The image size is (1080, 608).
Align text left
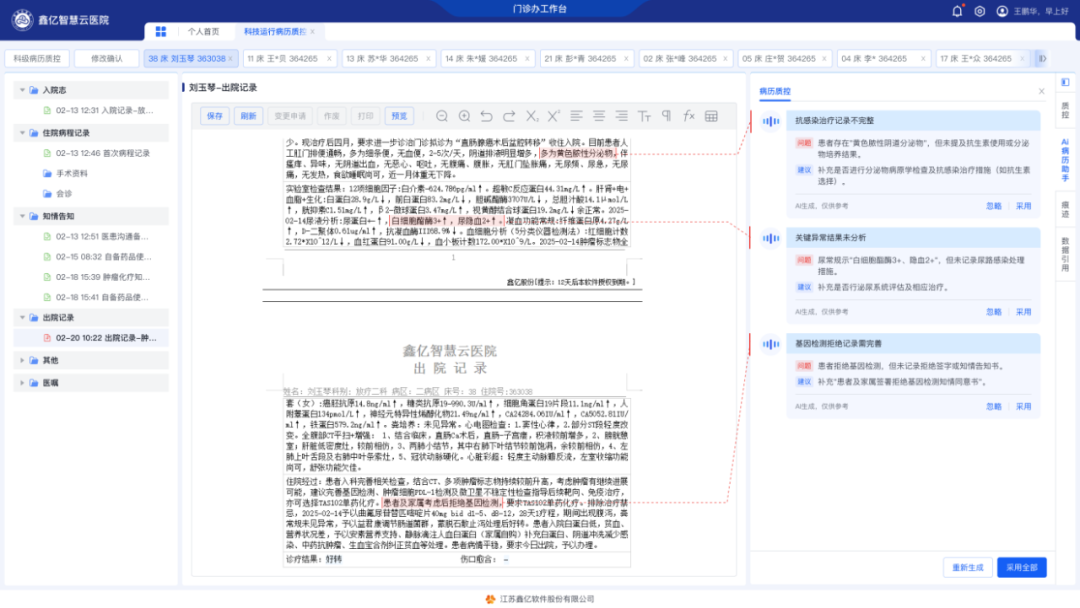pyautogui.click(x=577, y=116)
